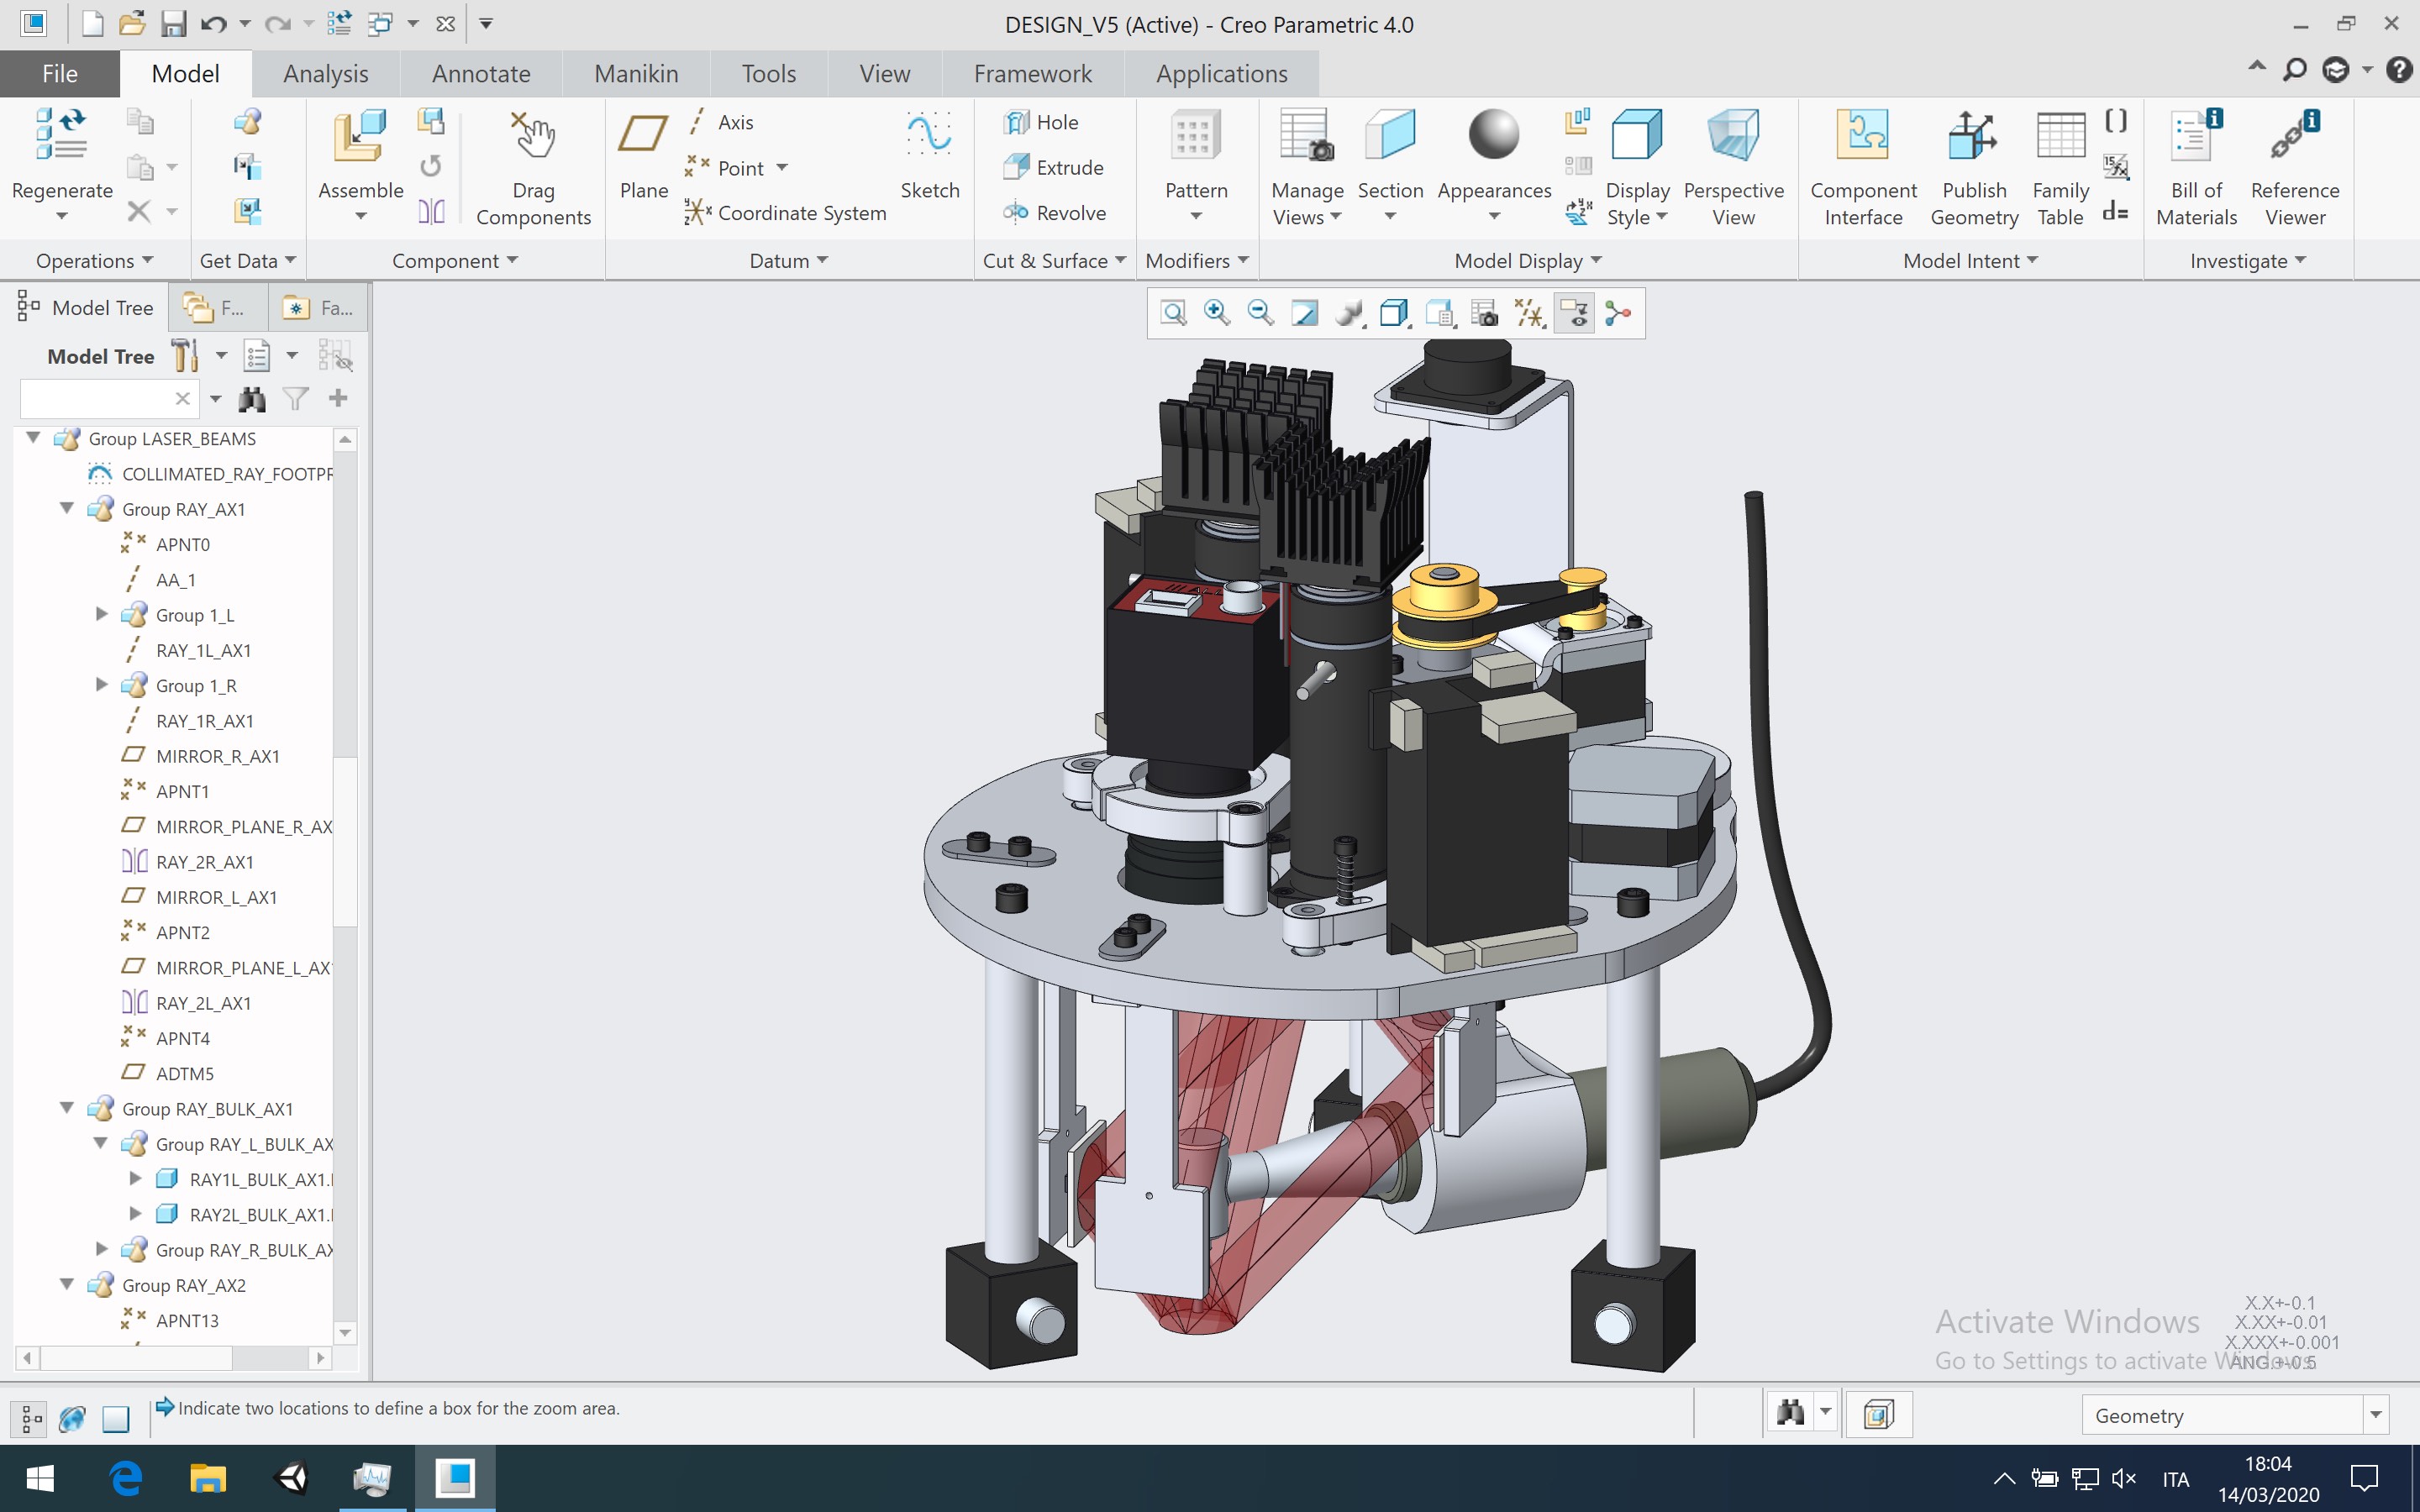This screenshot has width=2420, height=1512.
Task: Click the Save icon in quick access toolbar
Action: tap(173, 24)
